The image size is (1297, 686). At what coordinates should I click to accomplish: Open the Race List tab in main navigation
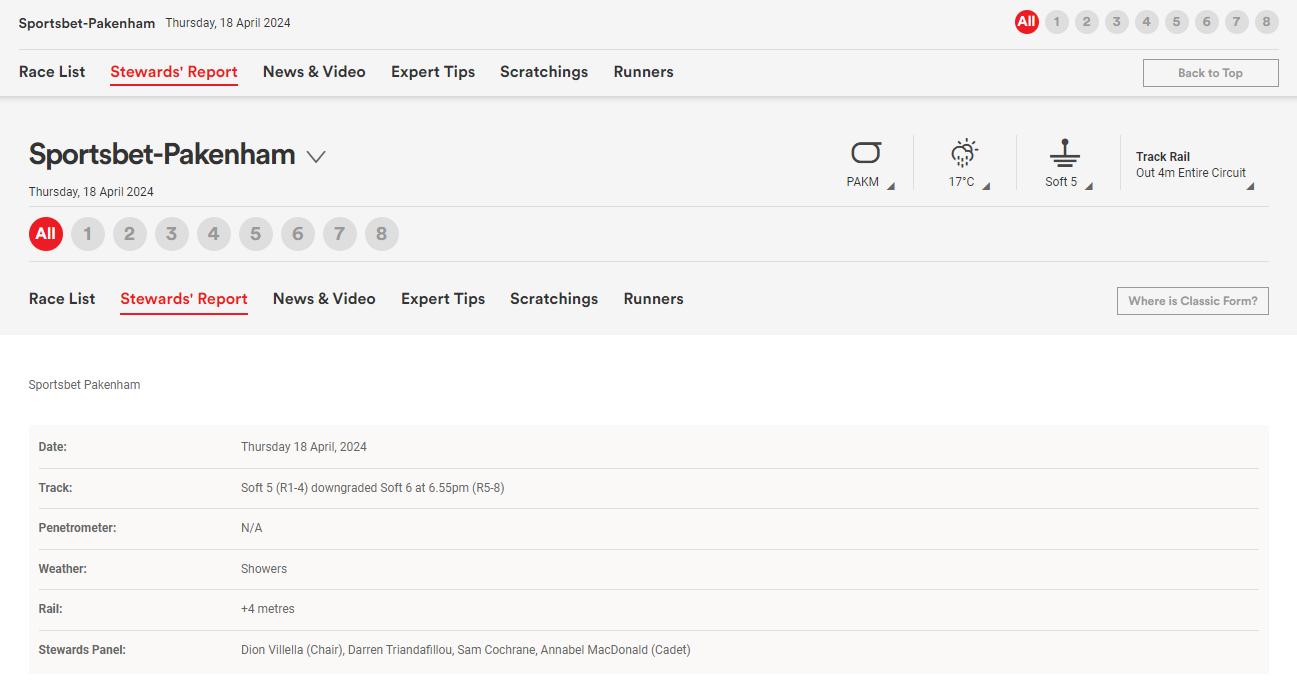coord(62,299)
